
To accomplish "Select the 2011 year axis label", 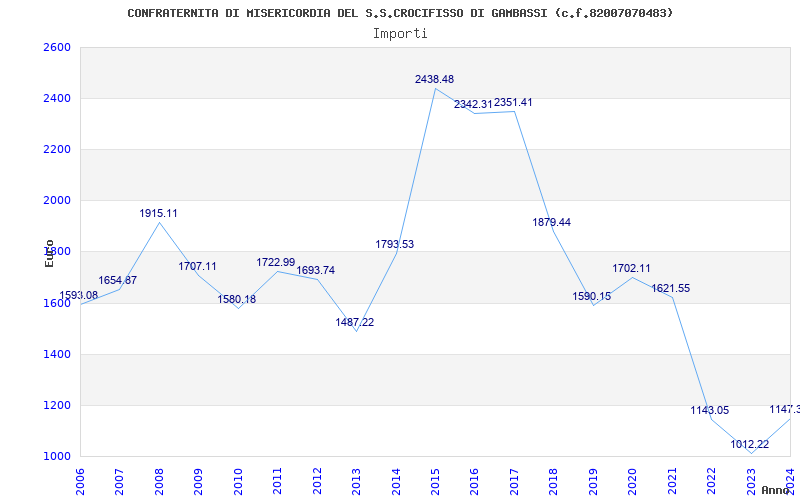I will (x=278, y=481).
